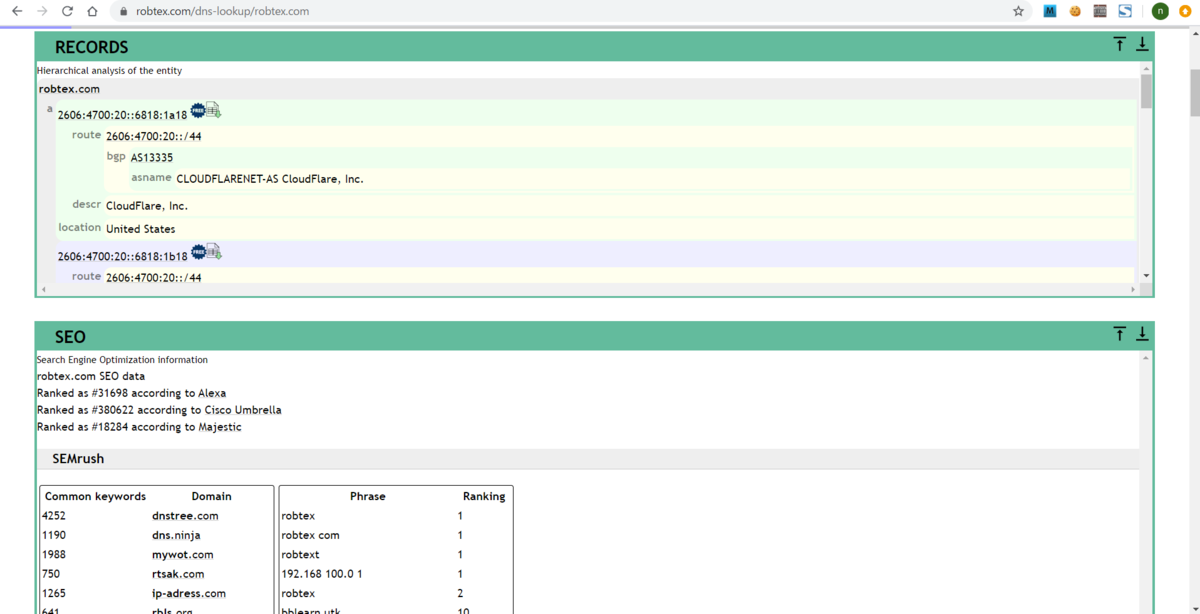Viewport: 1200px width, 614px height.
Task: Reload the page with the refresh icon
Action: 65,11
